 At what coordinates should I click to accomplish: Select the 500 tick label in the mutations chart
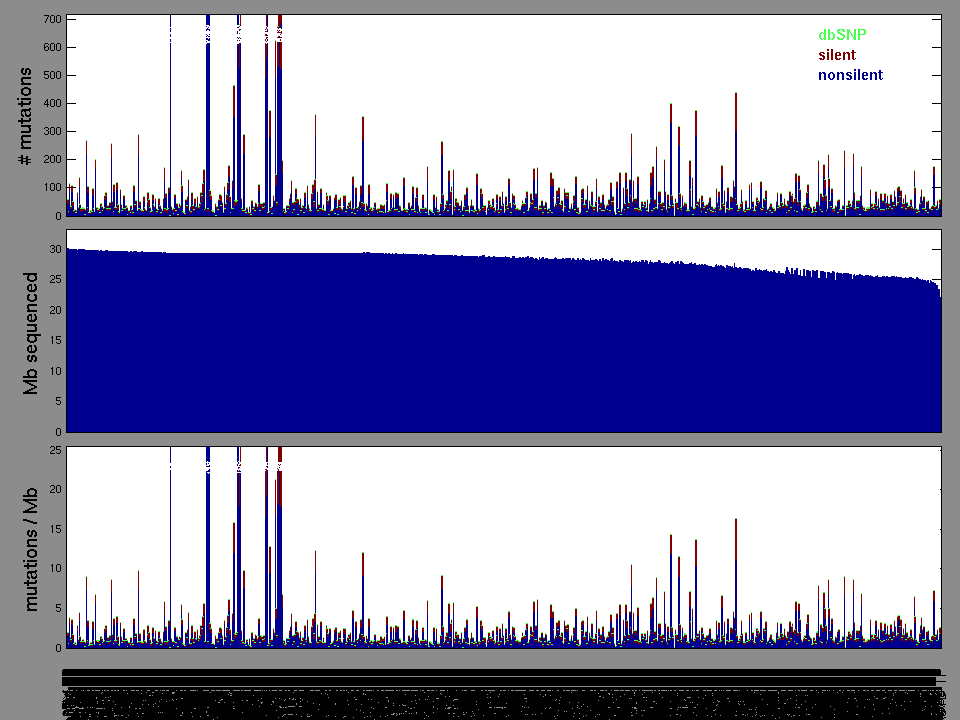(50, 75)
